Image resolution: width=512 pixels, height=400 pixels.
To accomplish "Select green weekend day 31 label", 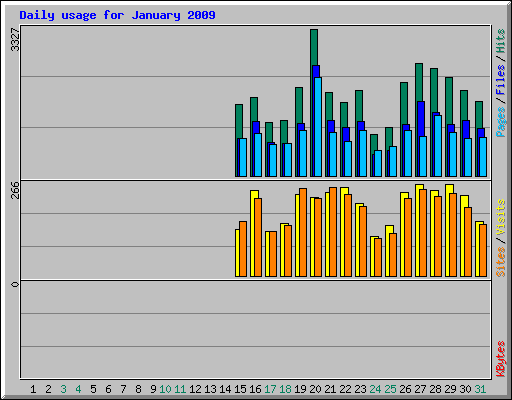I will click(480, 389).
